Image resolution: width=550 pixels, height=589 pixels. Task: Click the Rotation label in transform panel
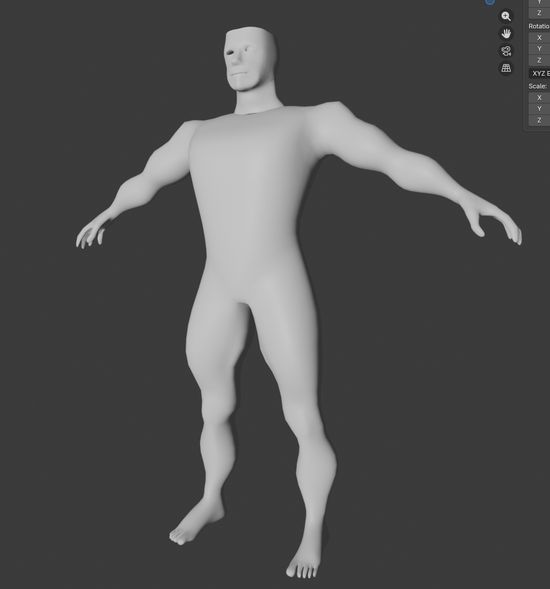point(539,26)
